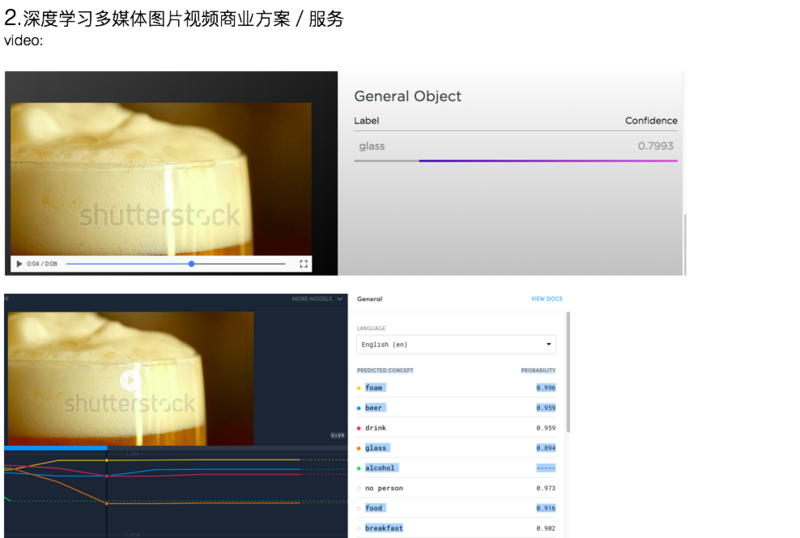Click the 'glass' label in General Object panel
800x538 pixels.
tap(372, 146)
